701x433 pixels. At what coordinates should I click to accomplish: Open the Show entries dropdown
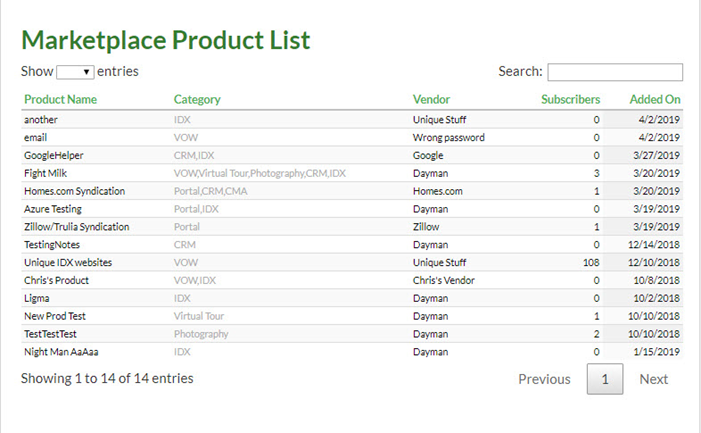pos(75,72)
